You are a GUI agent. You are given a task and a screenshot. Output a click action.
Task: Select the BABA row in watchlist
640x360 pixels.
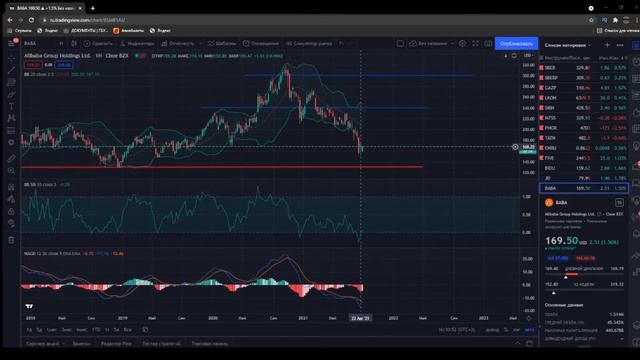584,188
